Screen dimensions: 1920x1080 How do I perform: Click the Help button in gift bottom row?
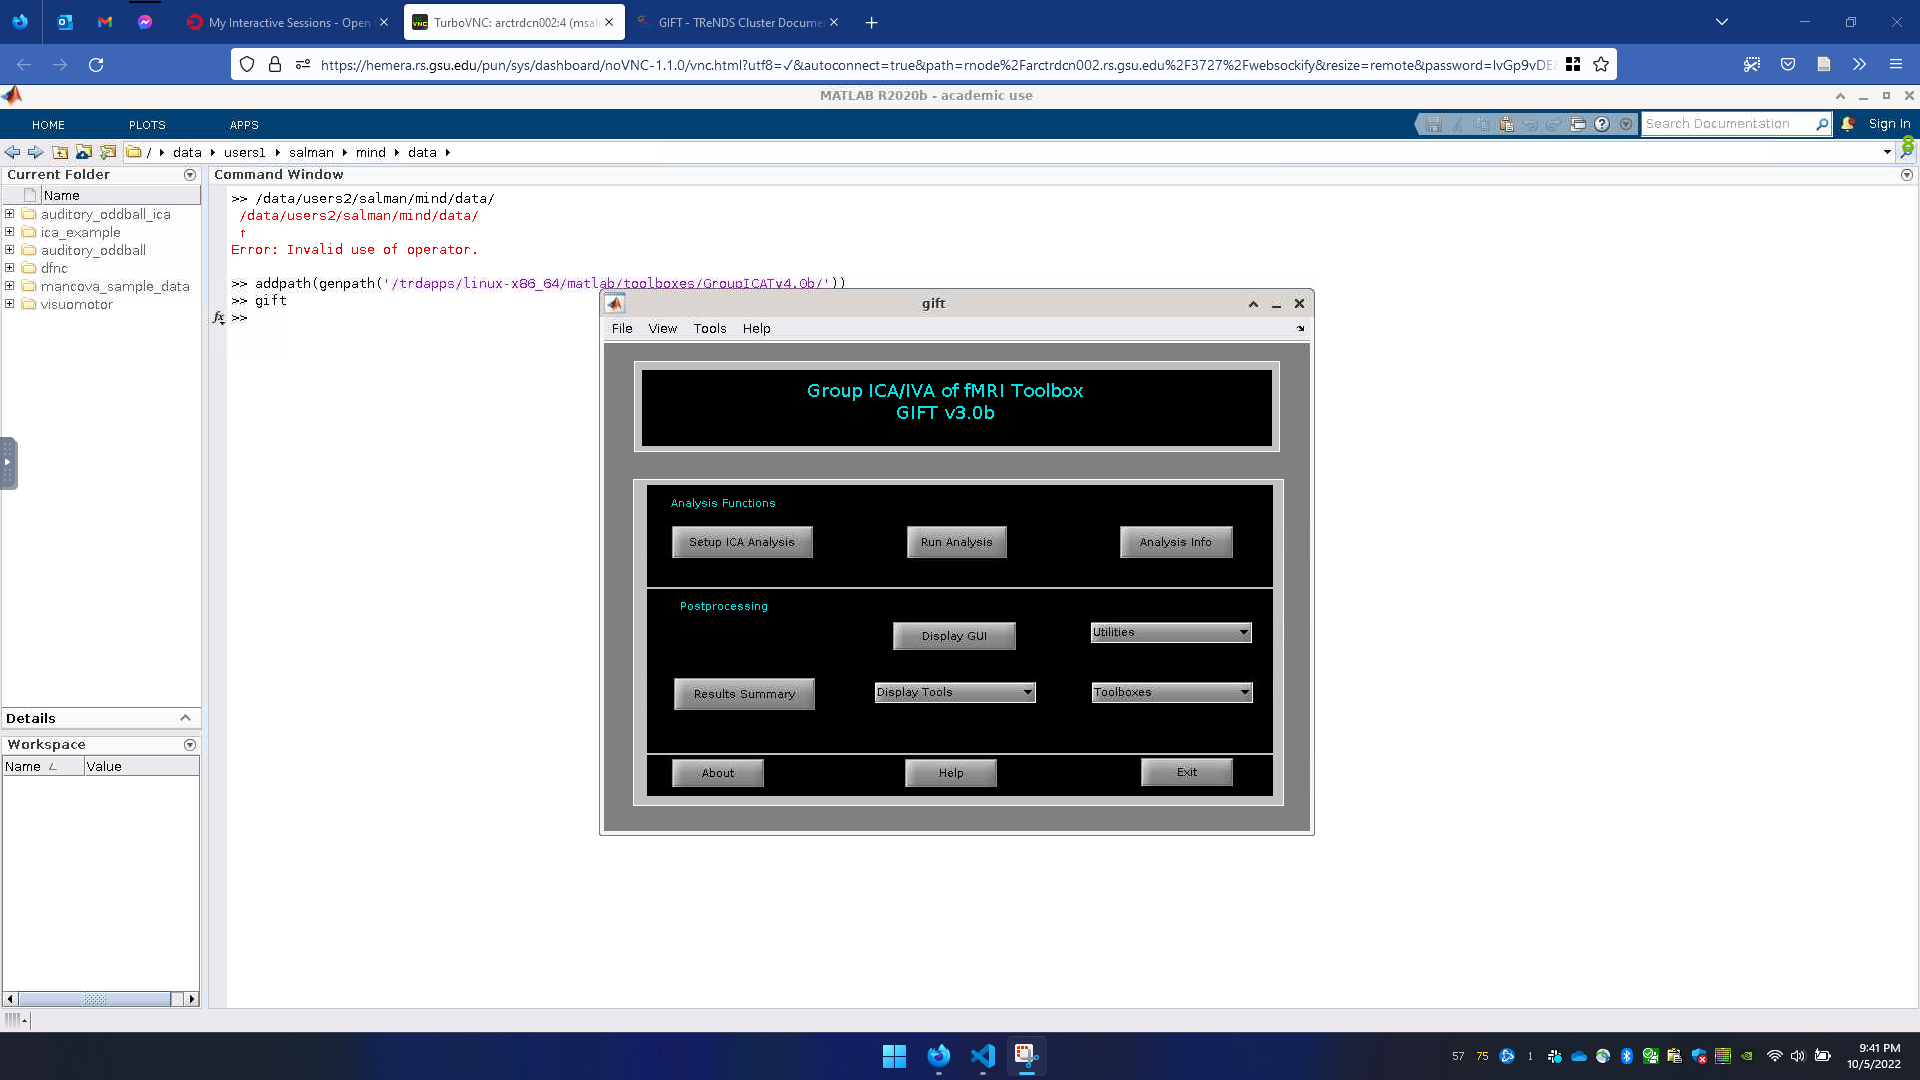(x=951, y=773)
